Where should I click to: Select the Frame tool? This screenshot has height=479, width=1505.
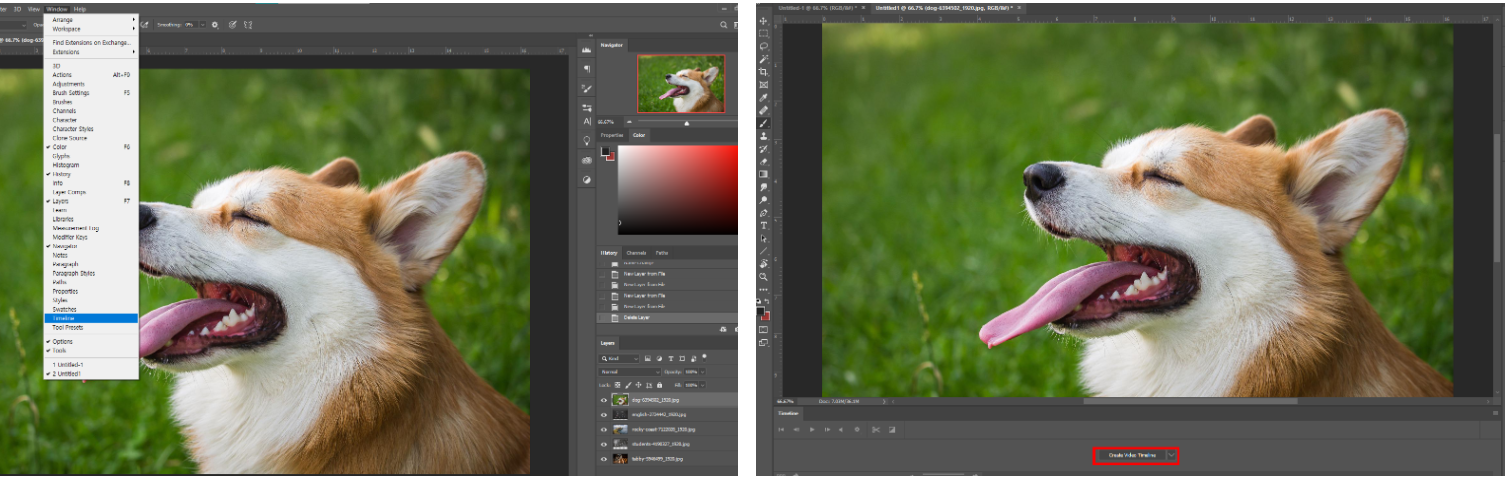763,85
